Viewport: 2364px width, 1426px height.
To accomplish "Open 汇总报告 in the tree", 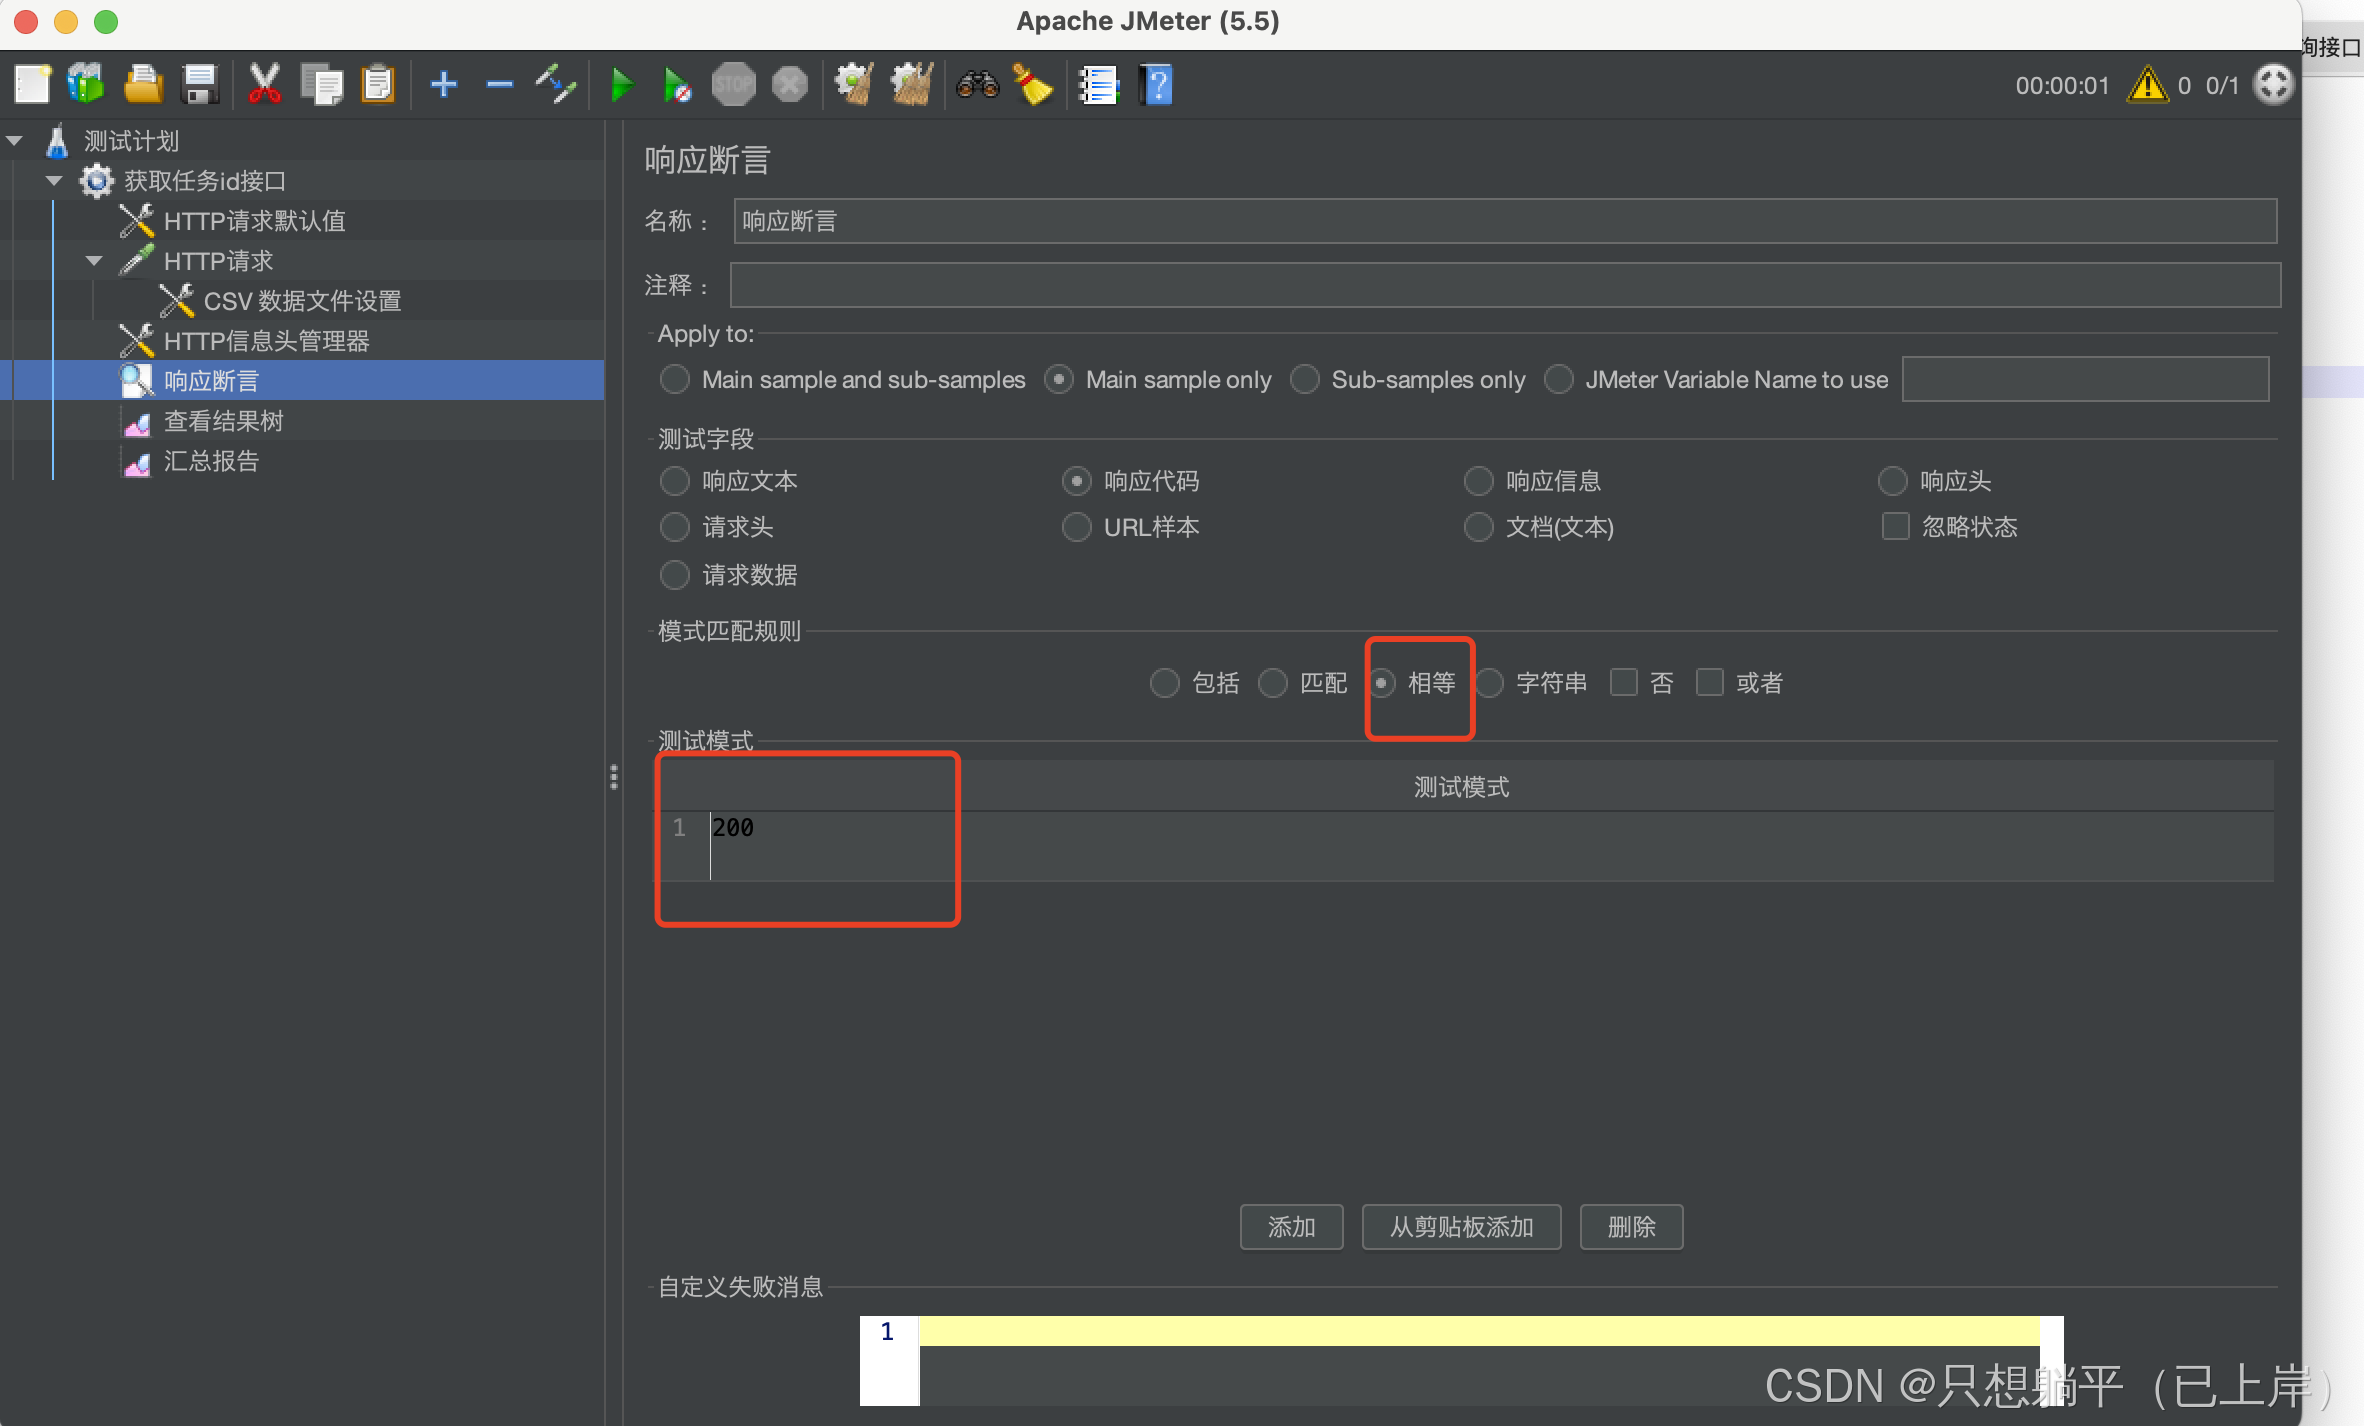I will 211,461.
